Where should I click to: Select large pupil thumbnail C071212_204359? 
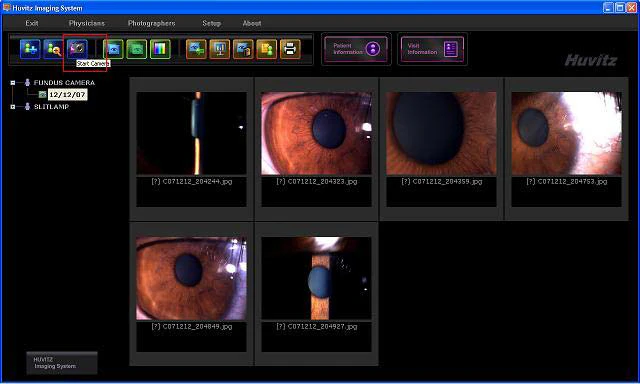tap(441, 133)
